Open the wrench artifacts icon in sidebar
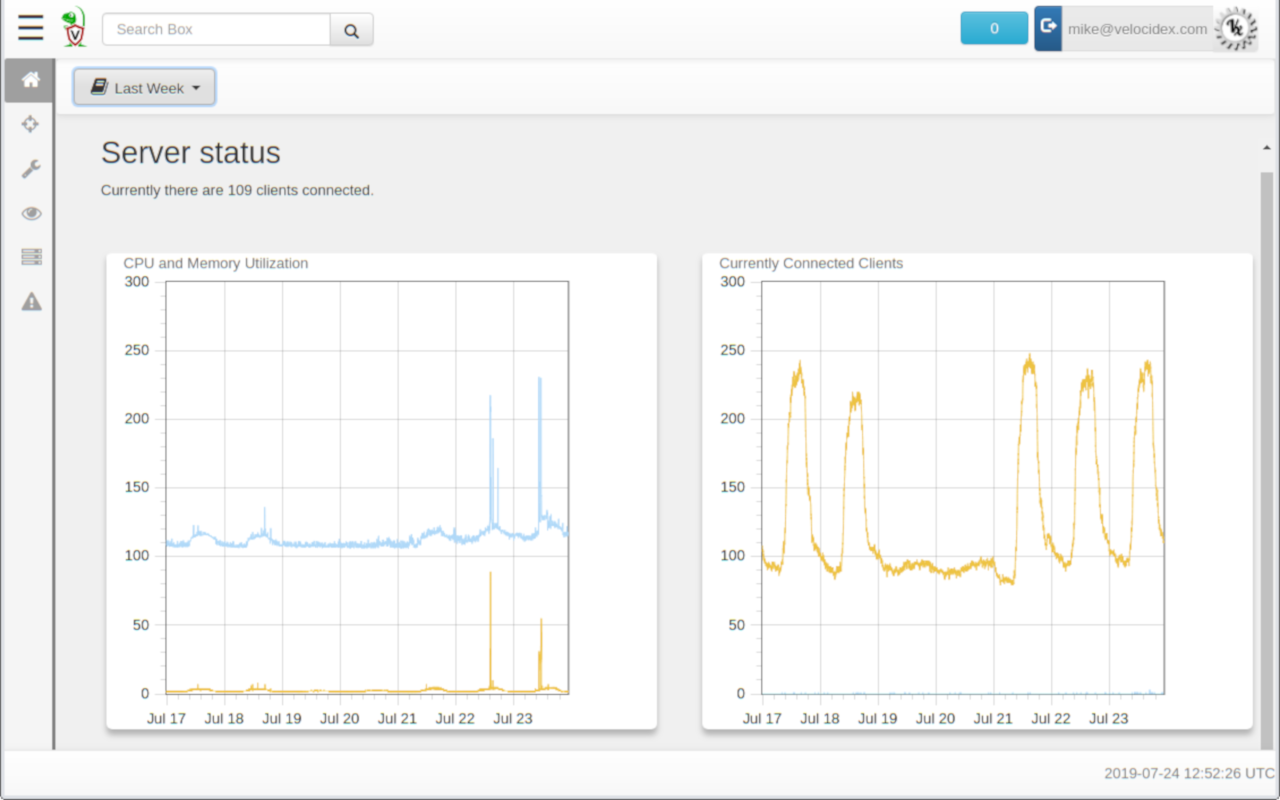The width and height of the screenshot is (1280, 800). click(x=31, y=169)
